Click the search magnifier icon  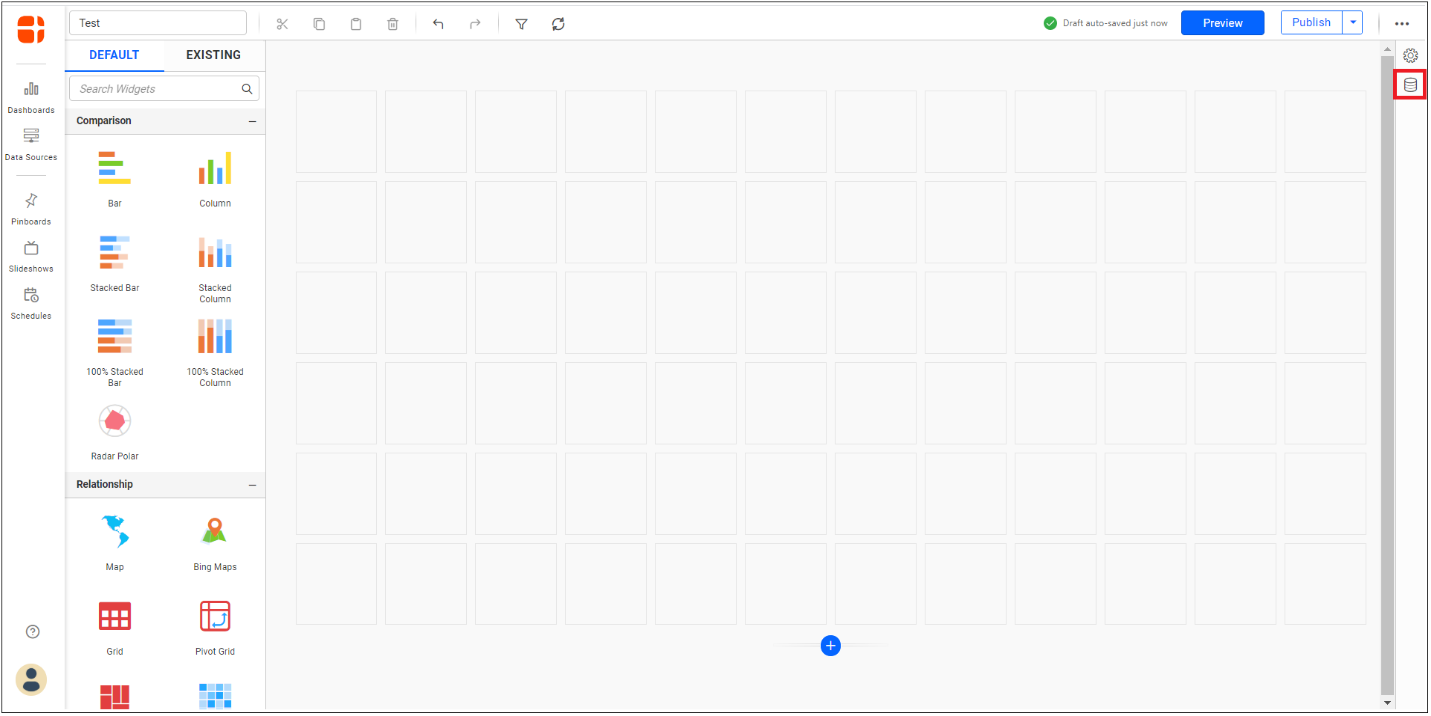[x=247, y=89]
